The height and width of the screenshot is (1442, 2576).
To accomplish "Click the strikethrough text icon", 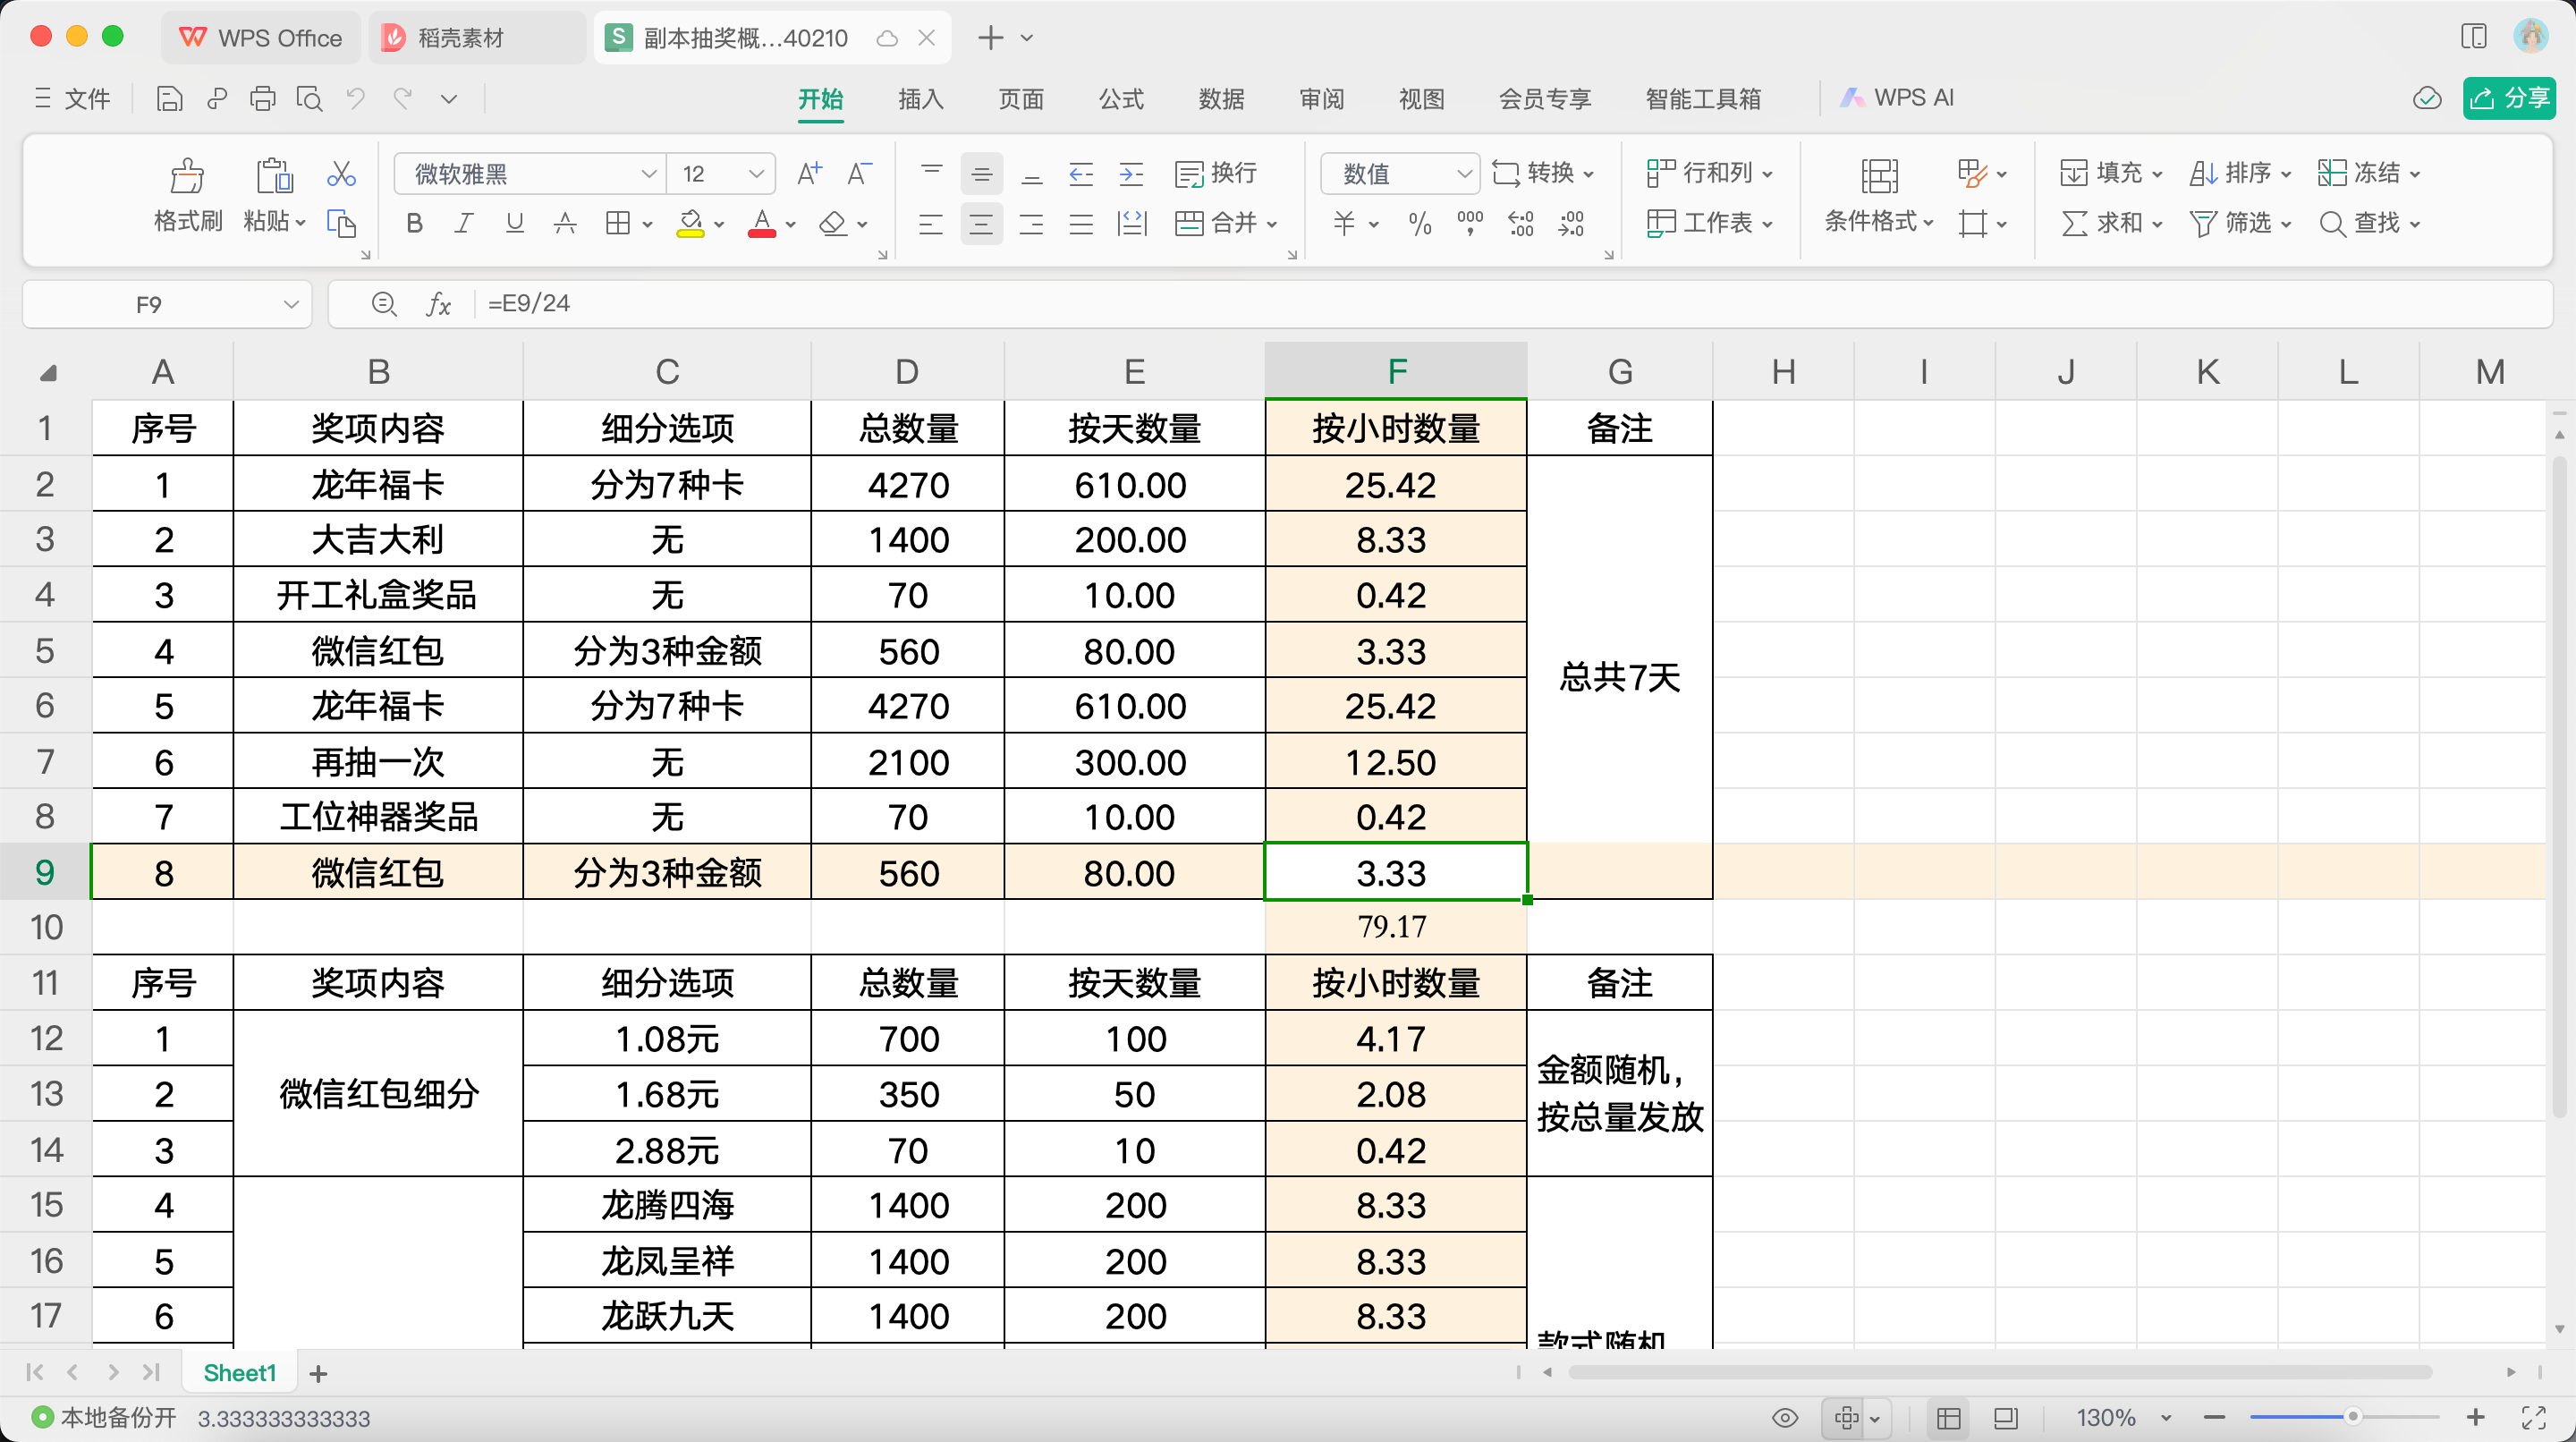I will [565, 223].
